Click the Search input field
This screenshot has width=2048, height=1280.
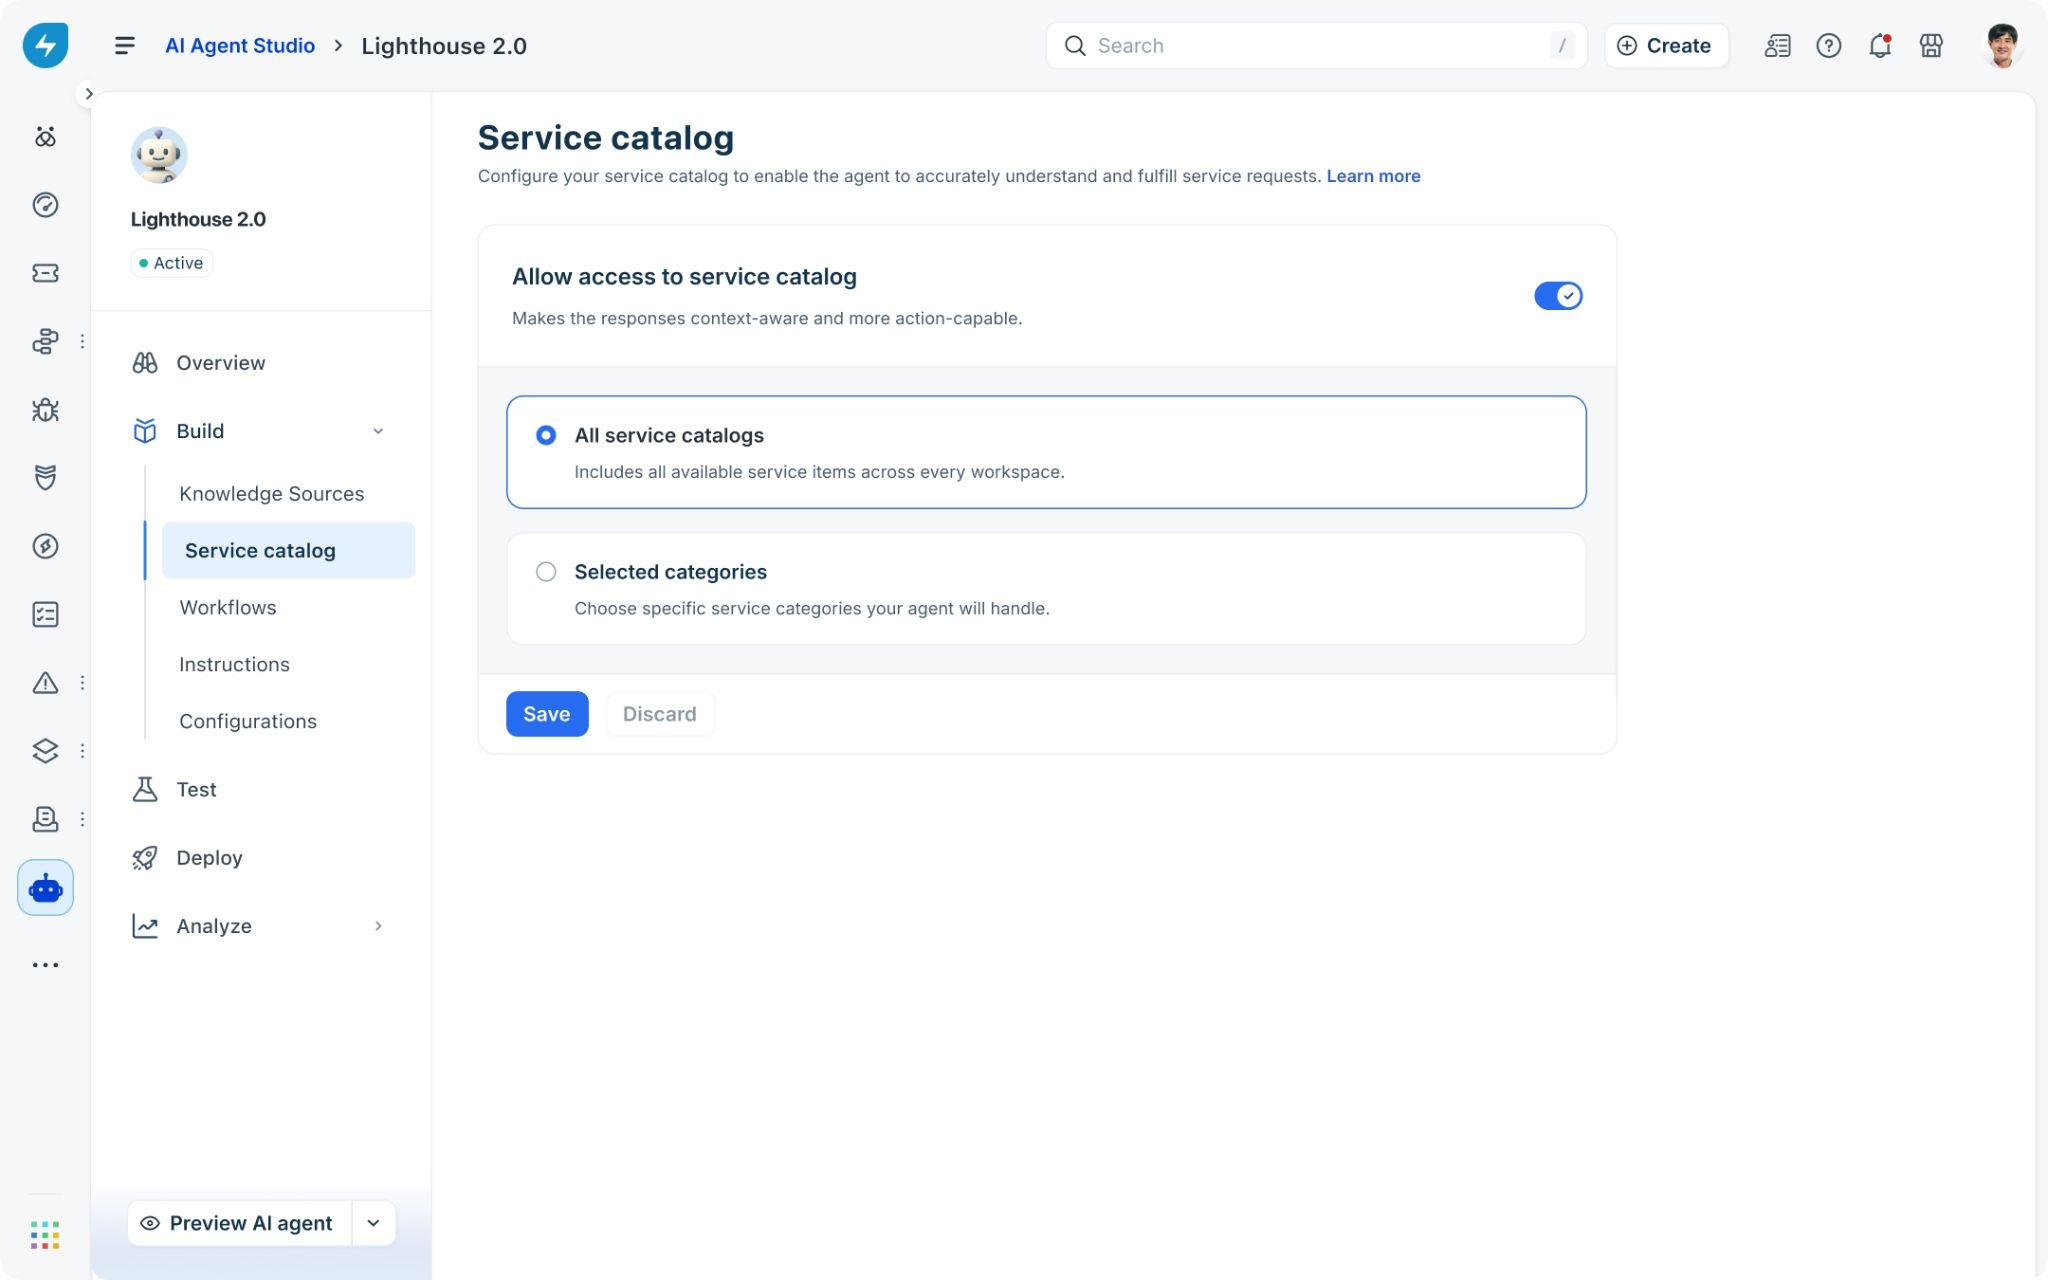[1316, 46]
